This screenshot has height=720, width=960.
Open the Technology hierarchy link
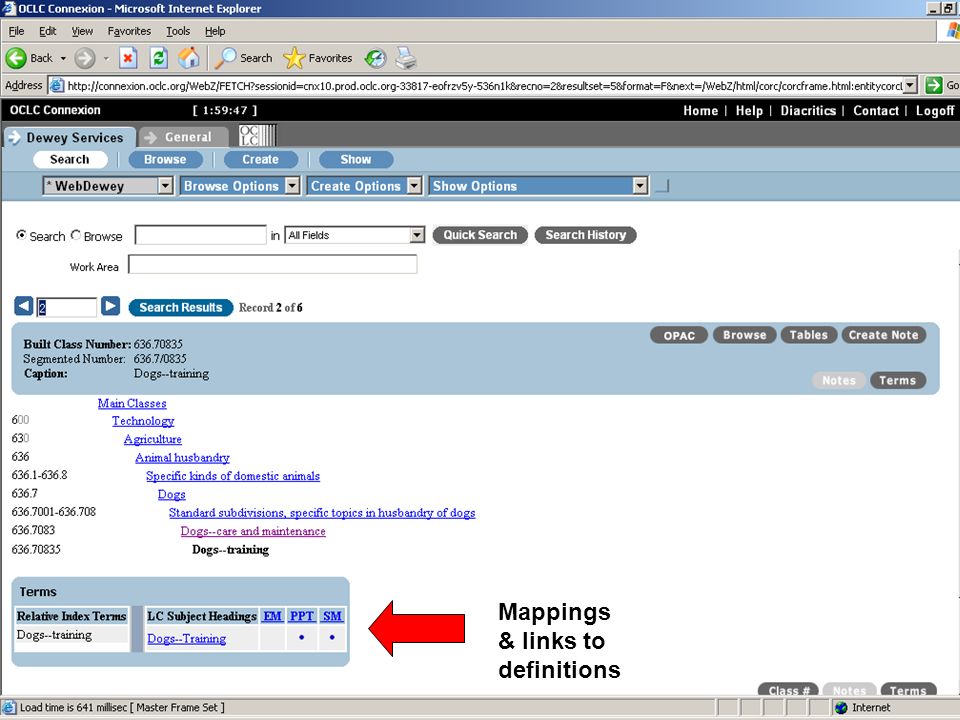point(143,421)
